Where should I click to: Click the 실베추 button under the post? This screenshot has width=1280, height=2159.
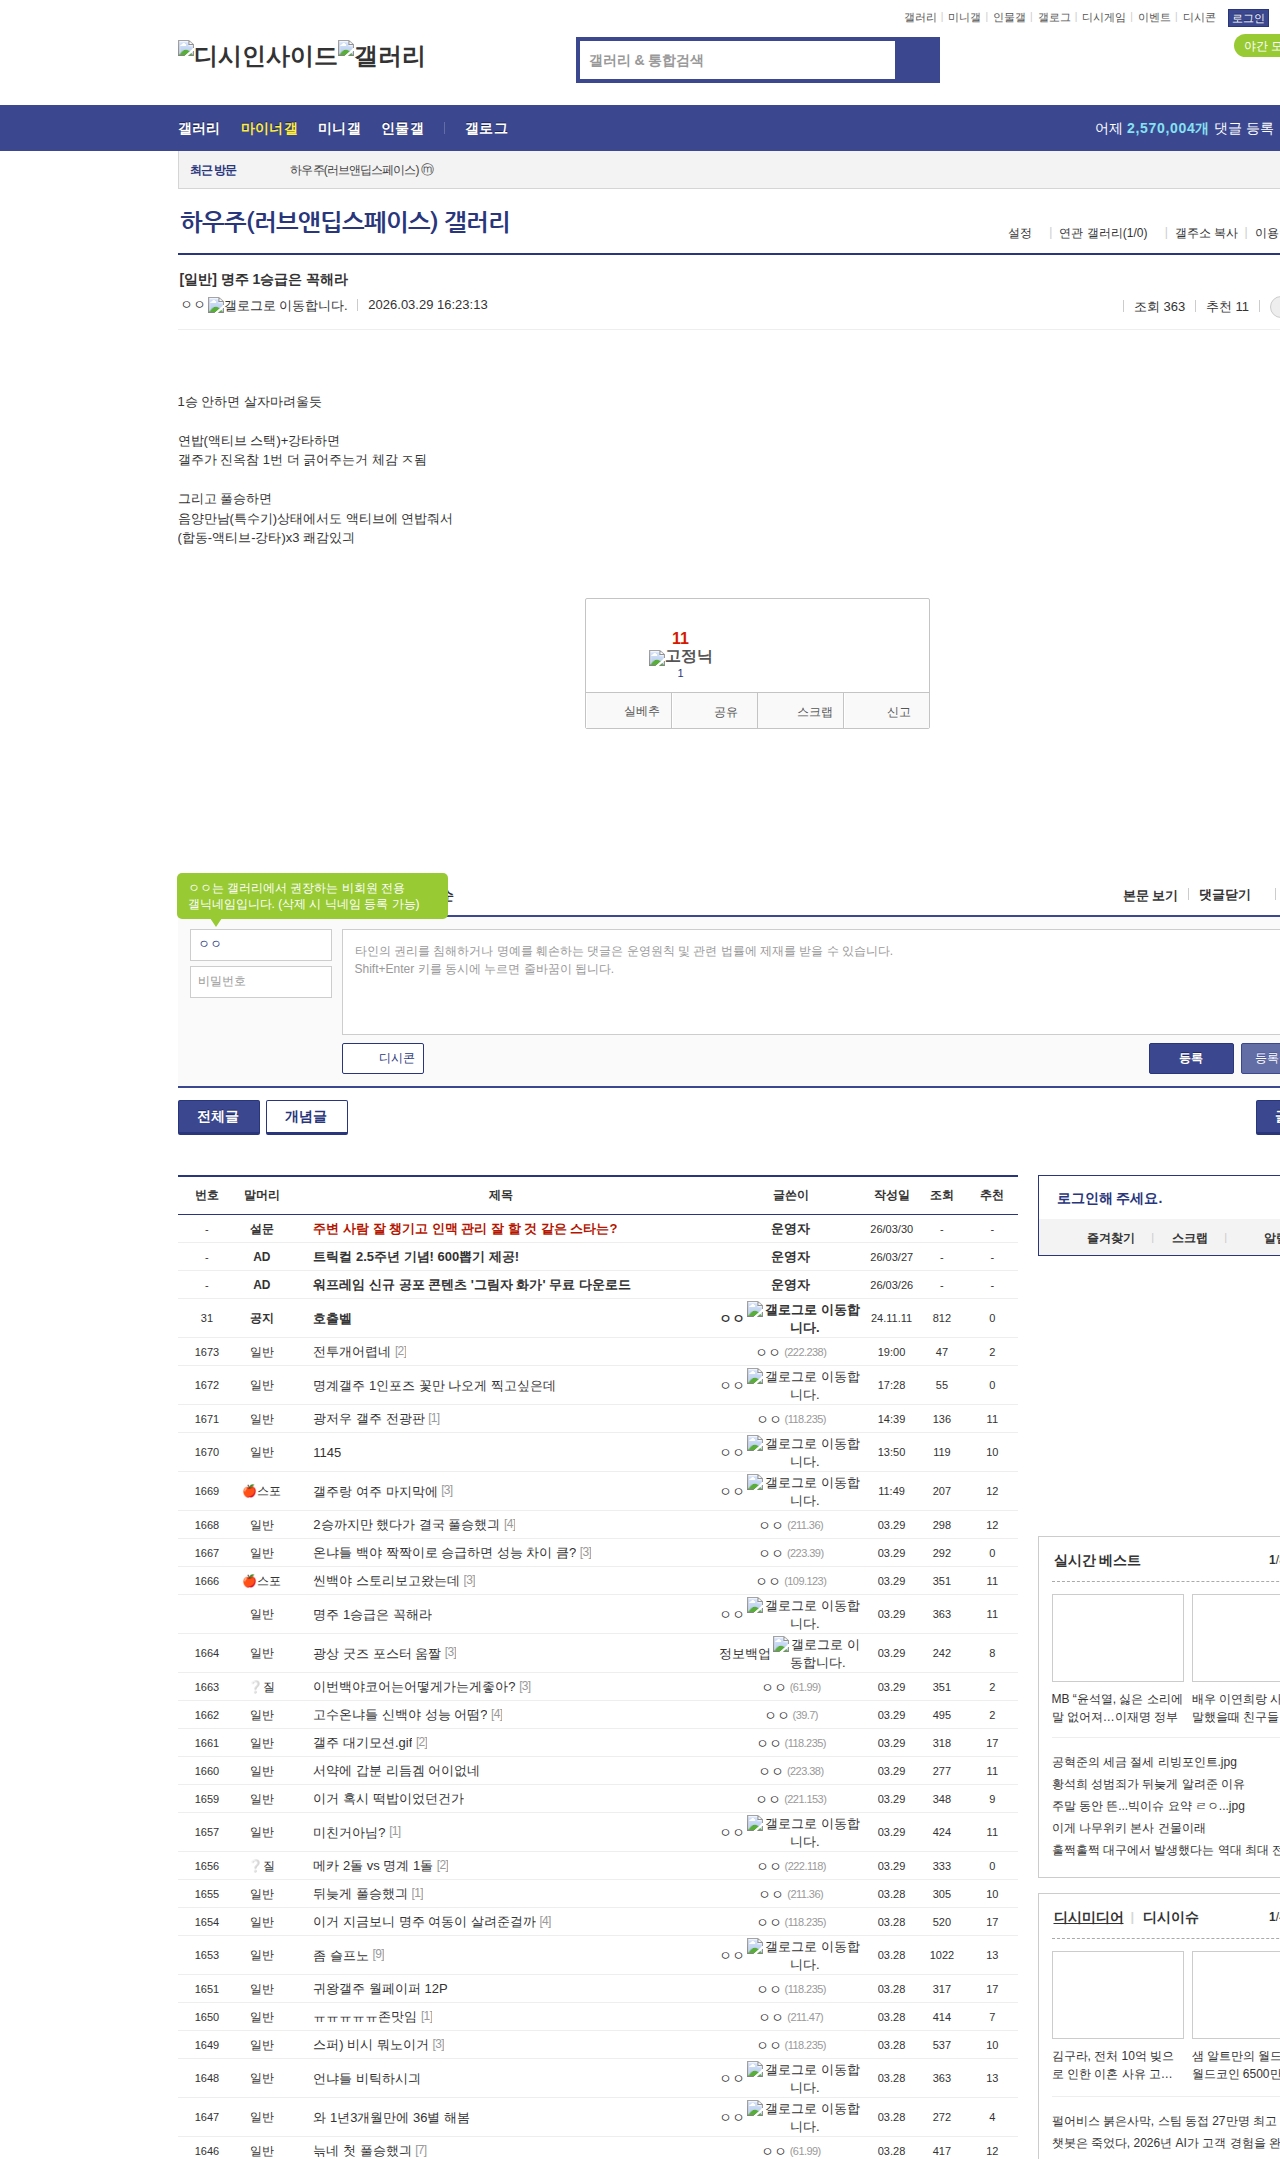click(x=629, y=711)
